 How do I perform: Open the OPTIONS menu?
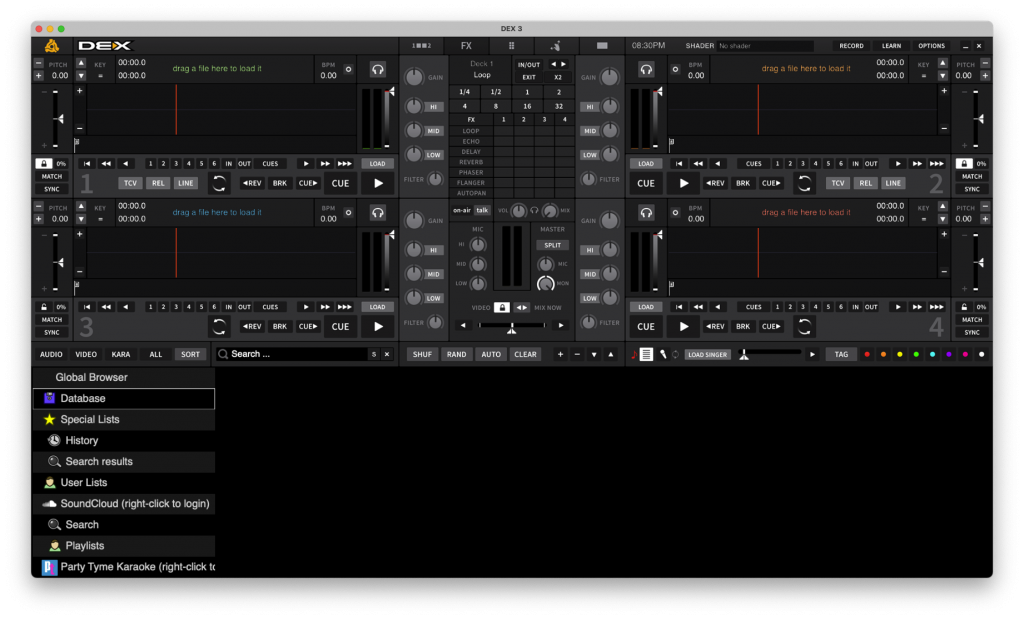931,46
